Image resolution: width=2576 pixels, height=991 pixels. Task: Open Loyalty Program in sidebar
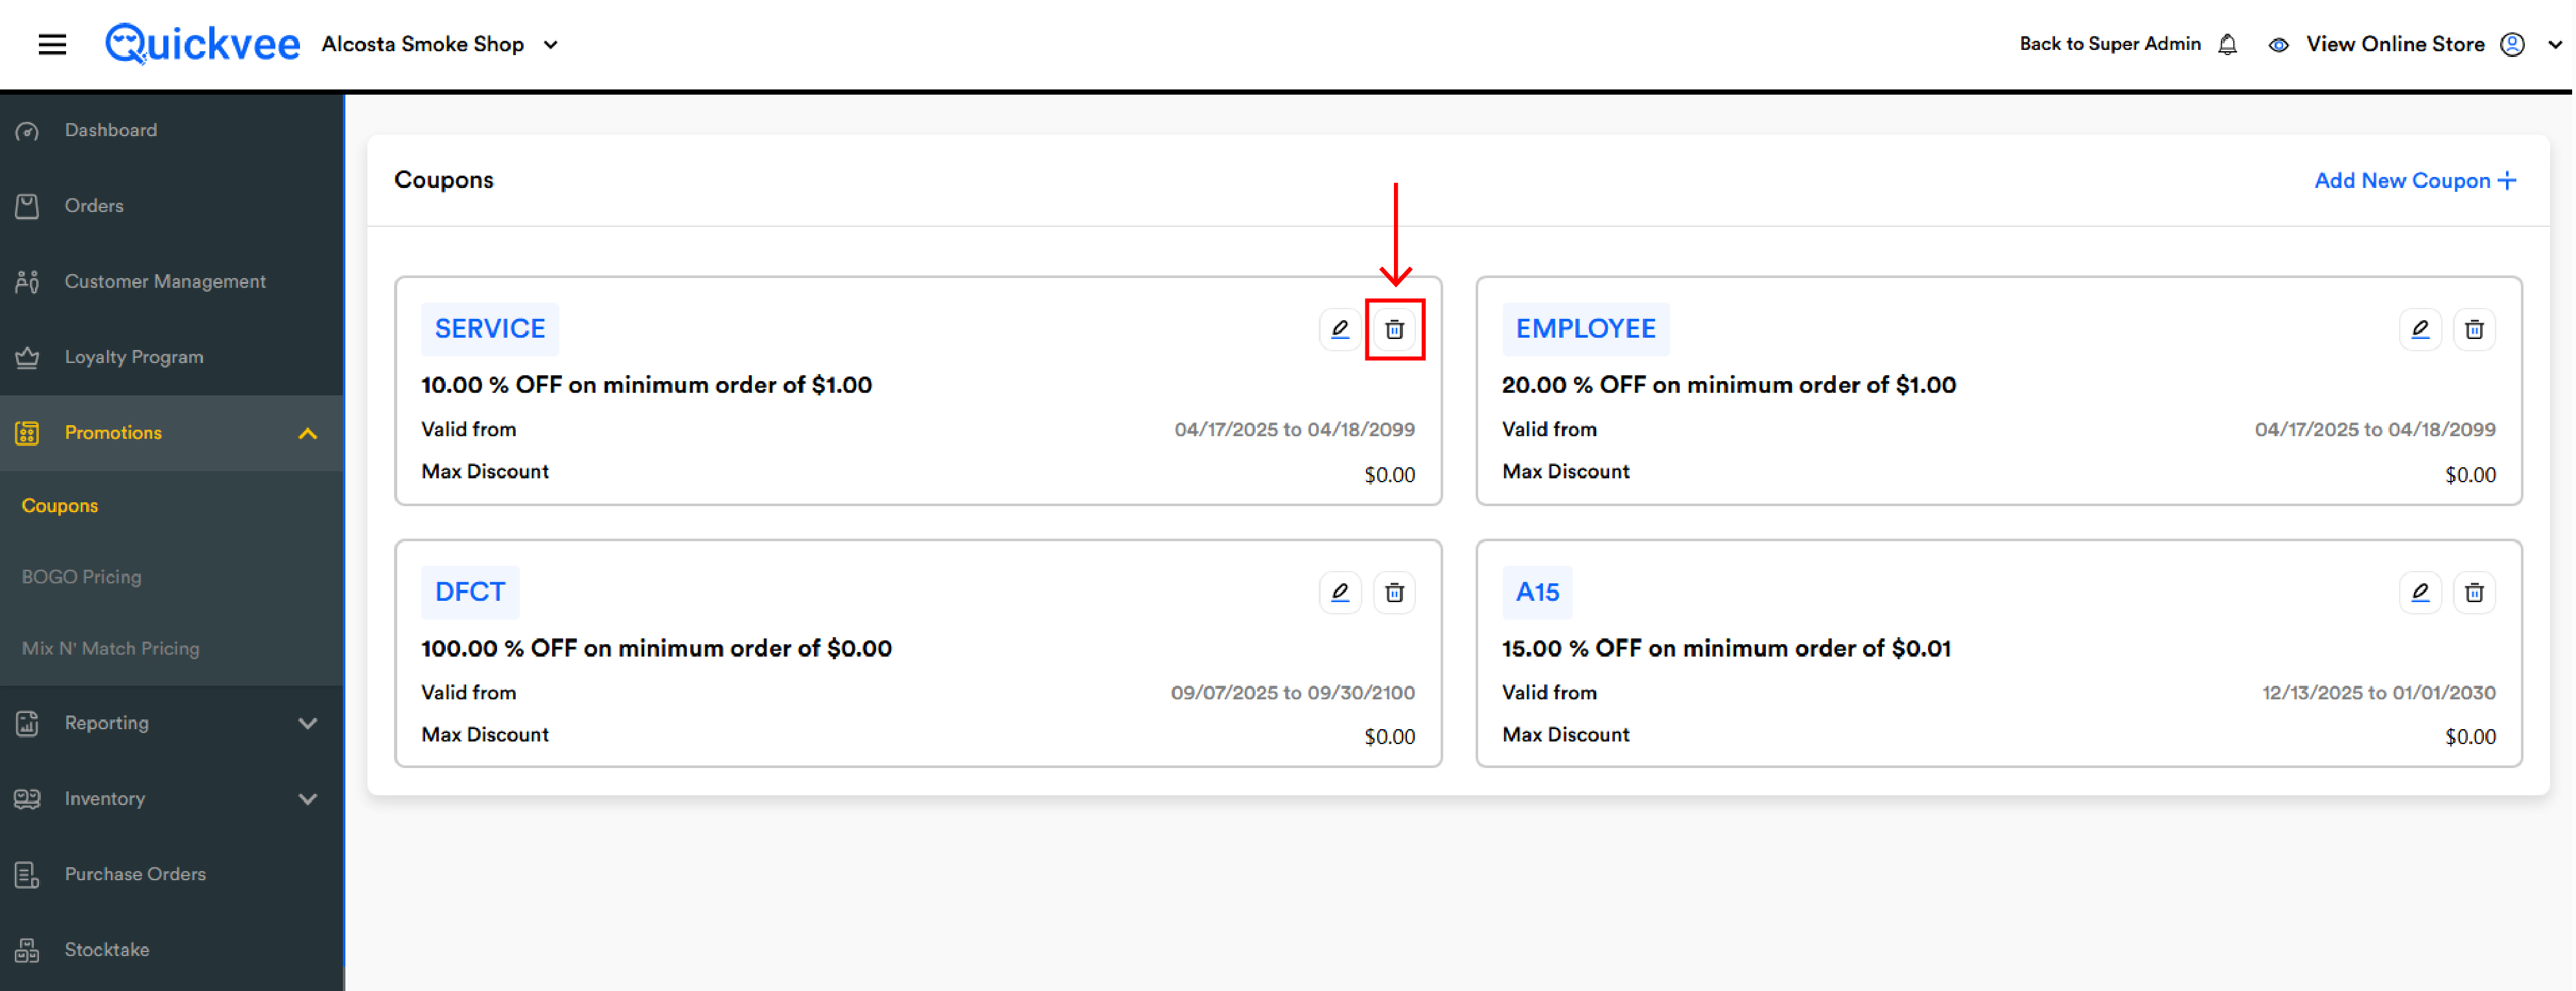pyautogui.click(x=134, y=357)
